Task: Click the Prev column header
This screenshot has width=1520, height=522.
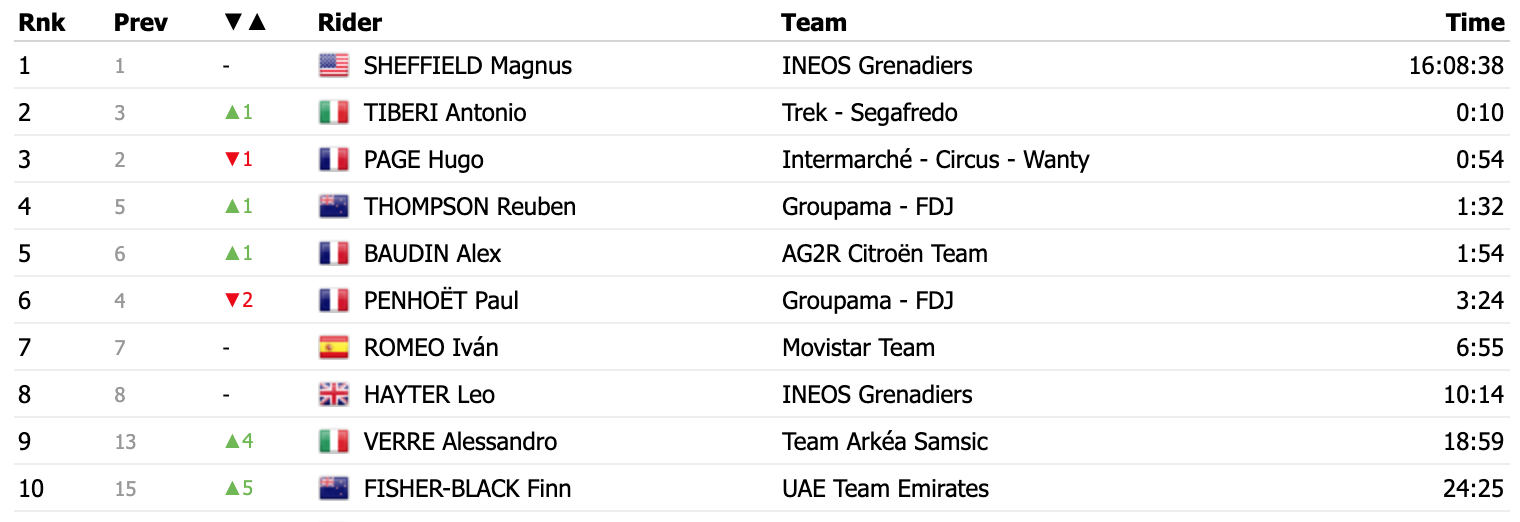Action: (x=141, y=22)
